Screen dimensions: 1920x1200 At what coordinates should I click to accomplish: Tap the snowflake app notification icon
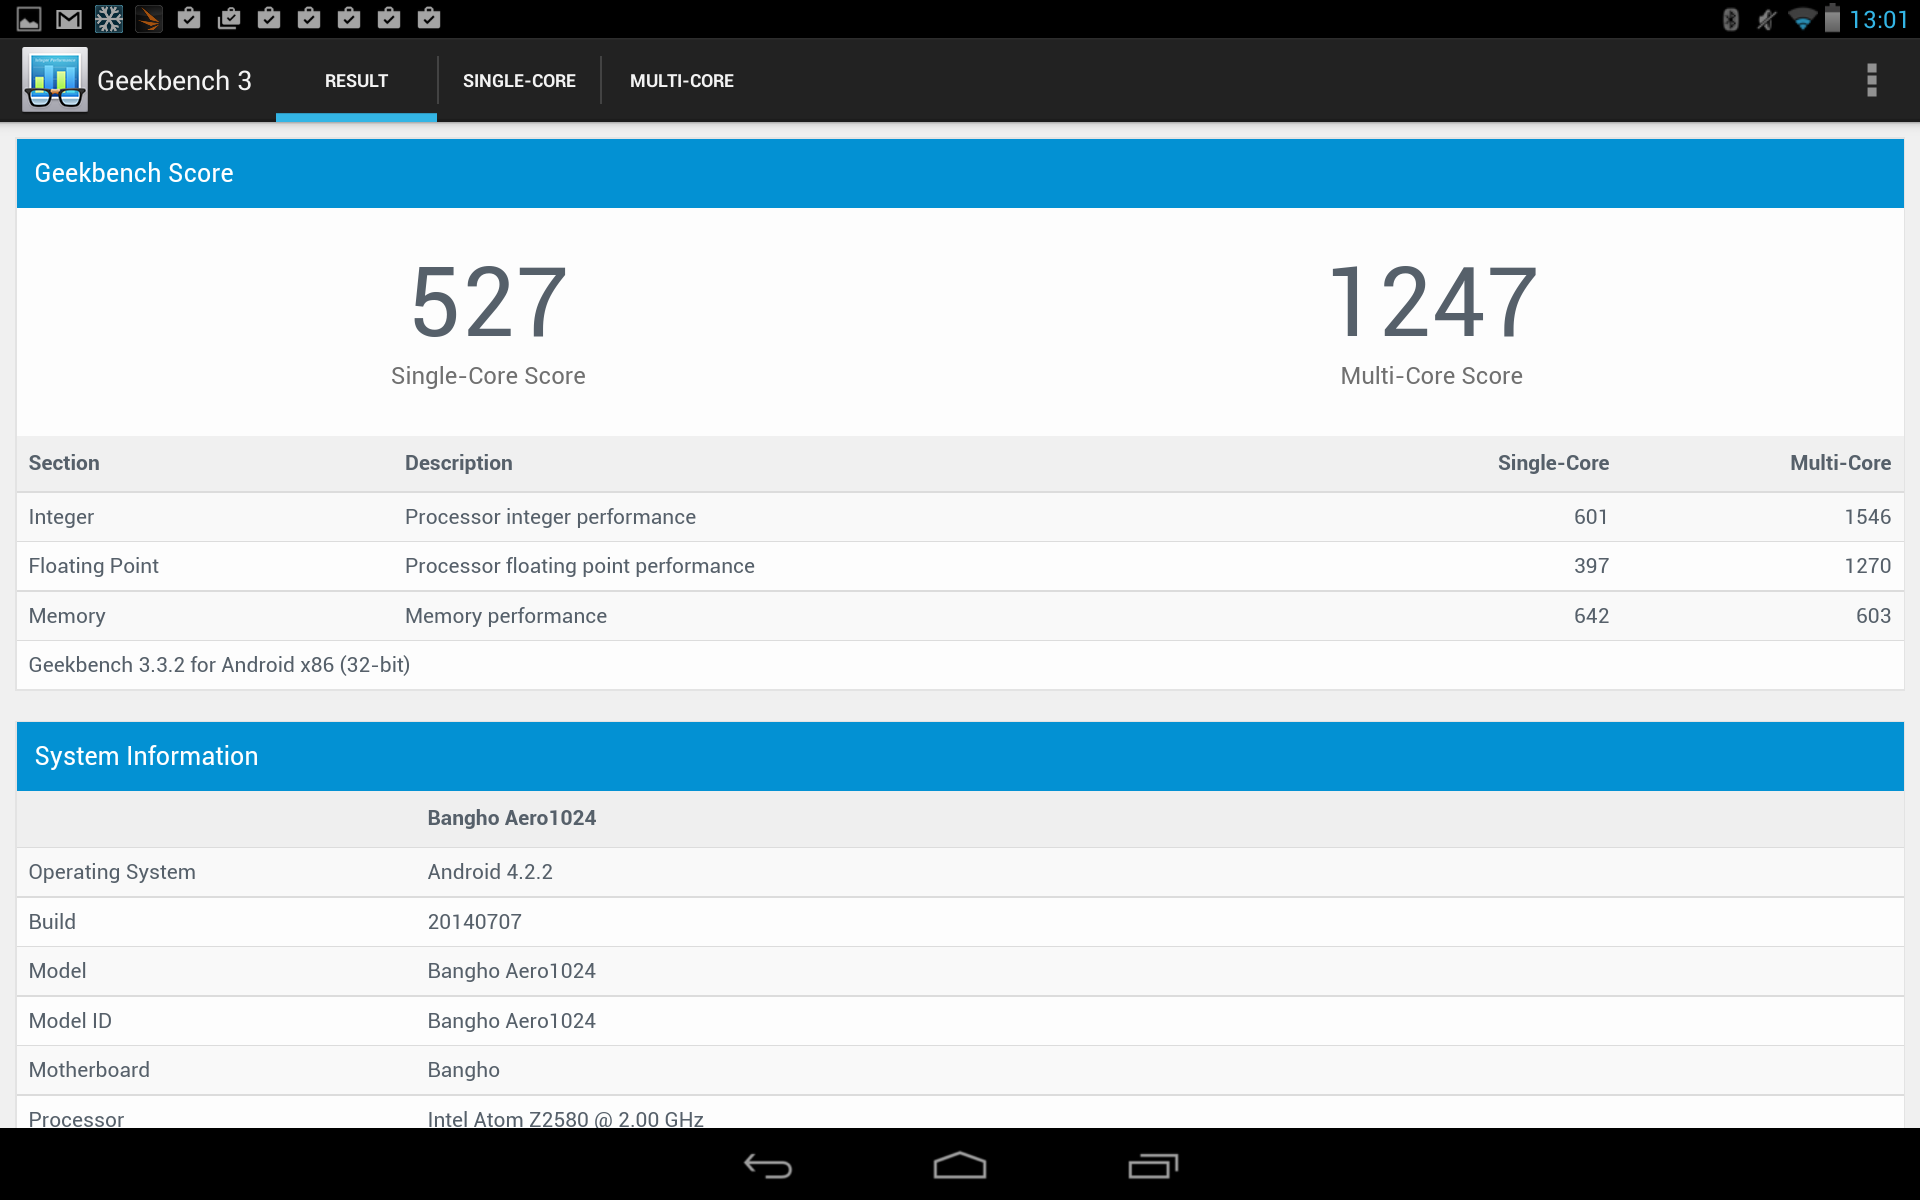point(109,19)
